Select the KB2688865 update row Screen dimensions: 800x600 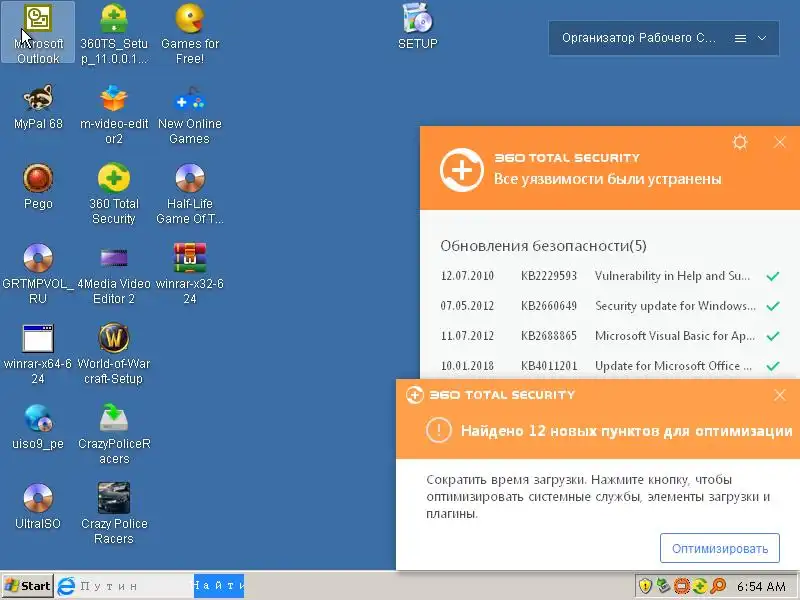610,336
